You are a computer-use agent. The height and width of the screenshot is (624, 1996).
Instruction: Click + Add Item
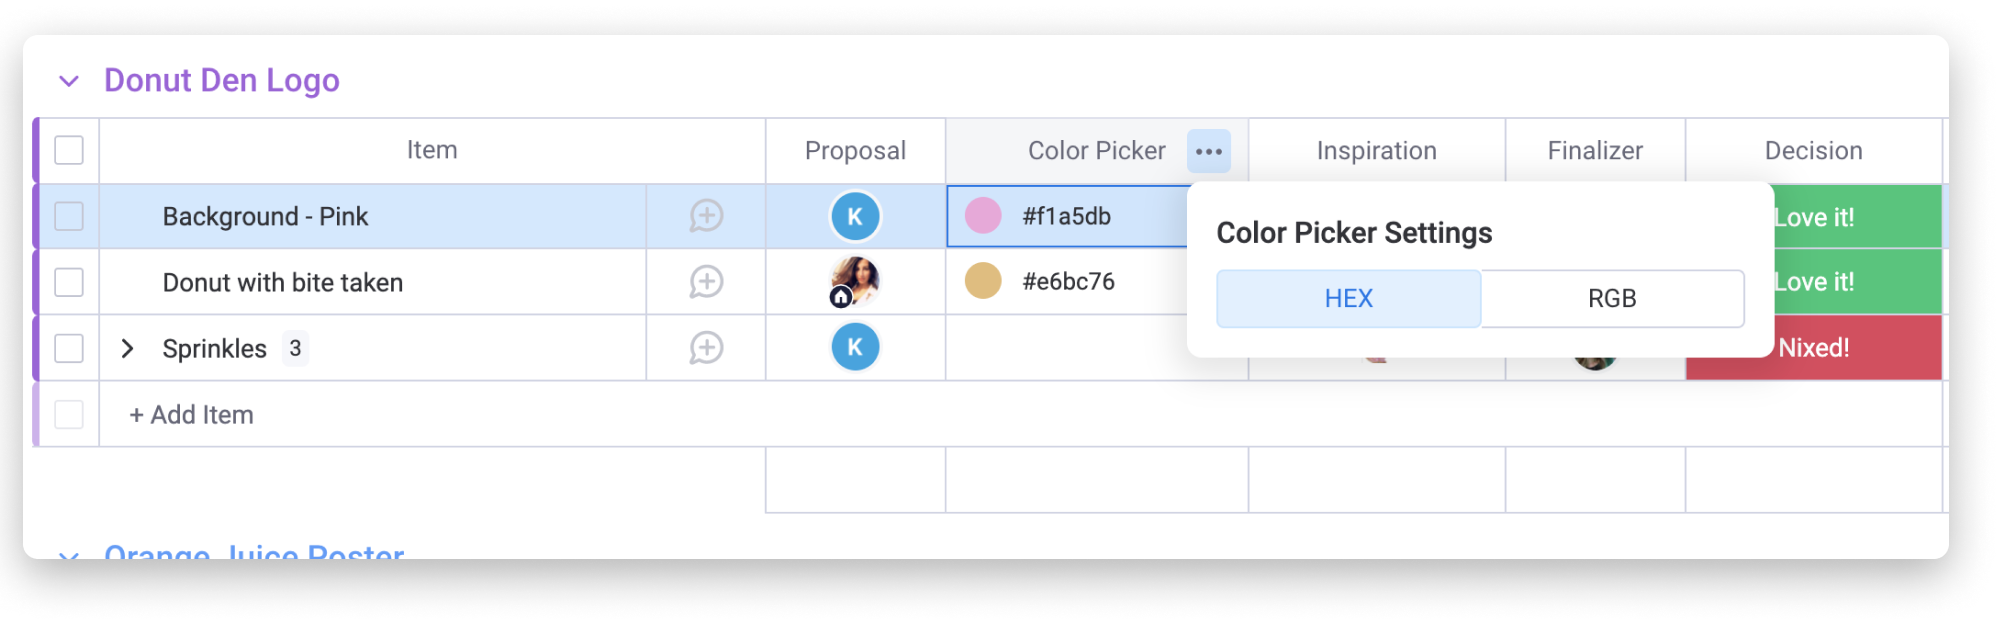point(191,414)
